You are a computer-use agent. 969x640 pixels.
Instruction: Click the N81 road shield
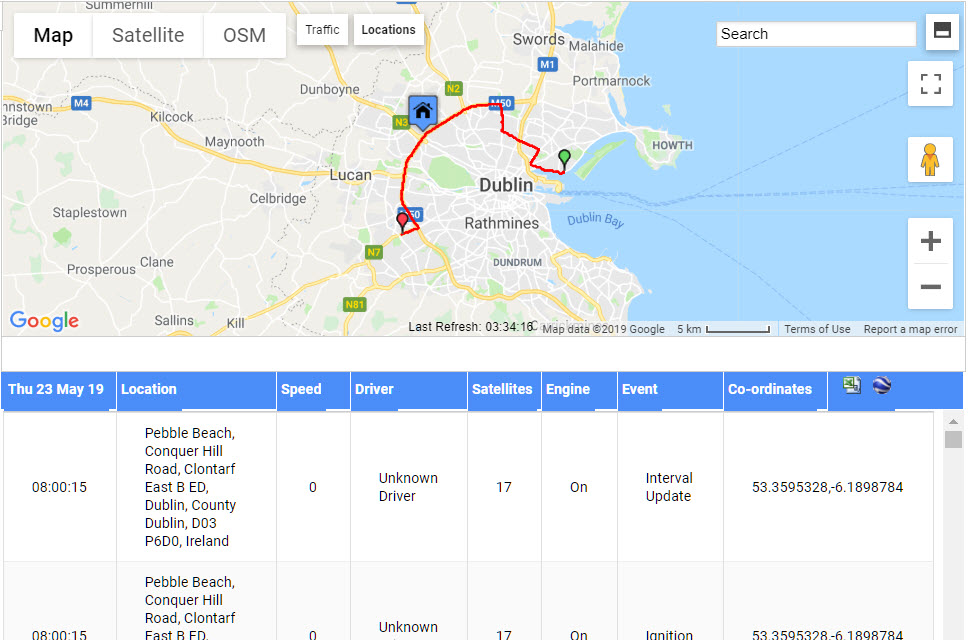click(355, 304)
